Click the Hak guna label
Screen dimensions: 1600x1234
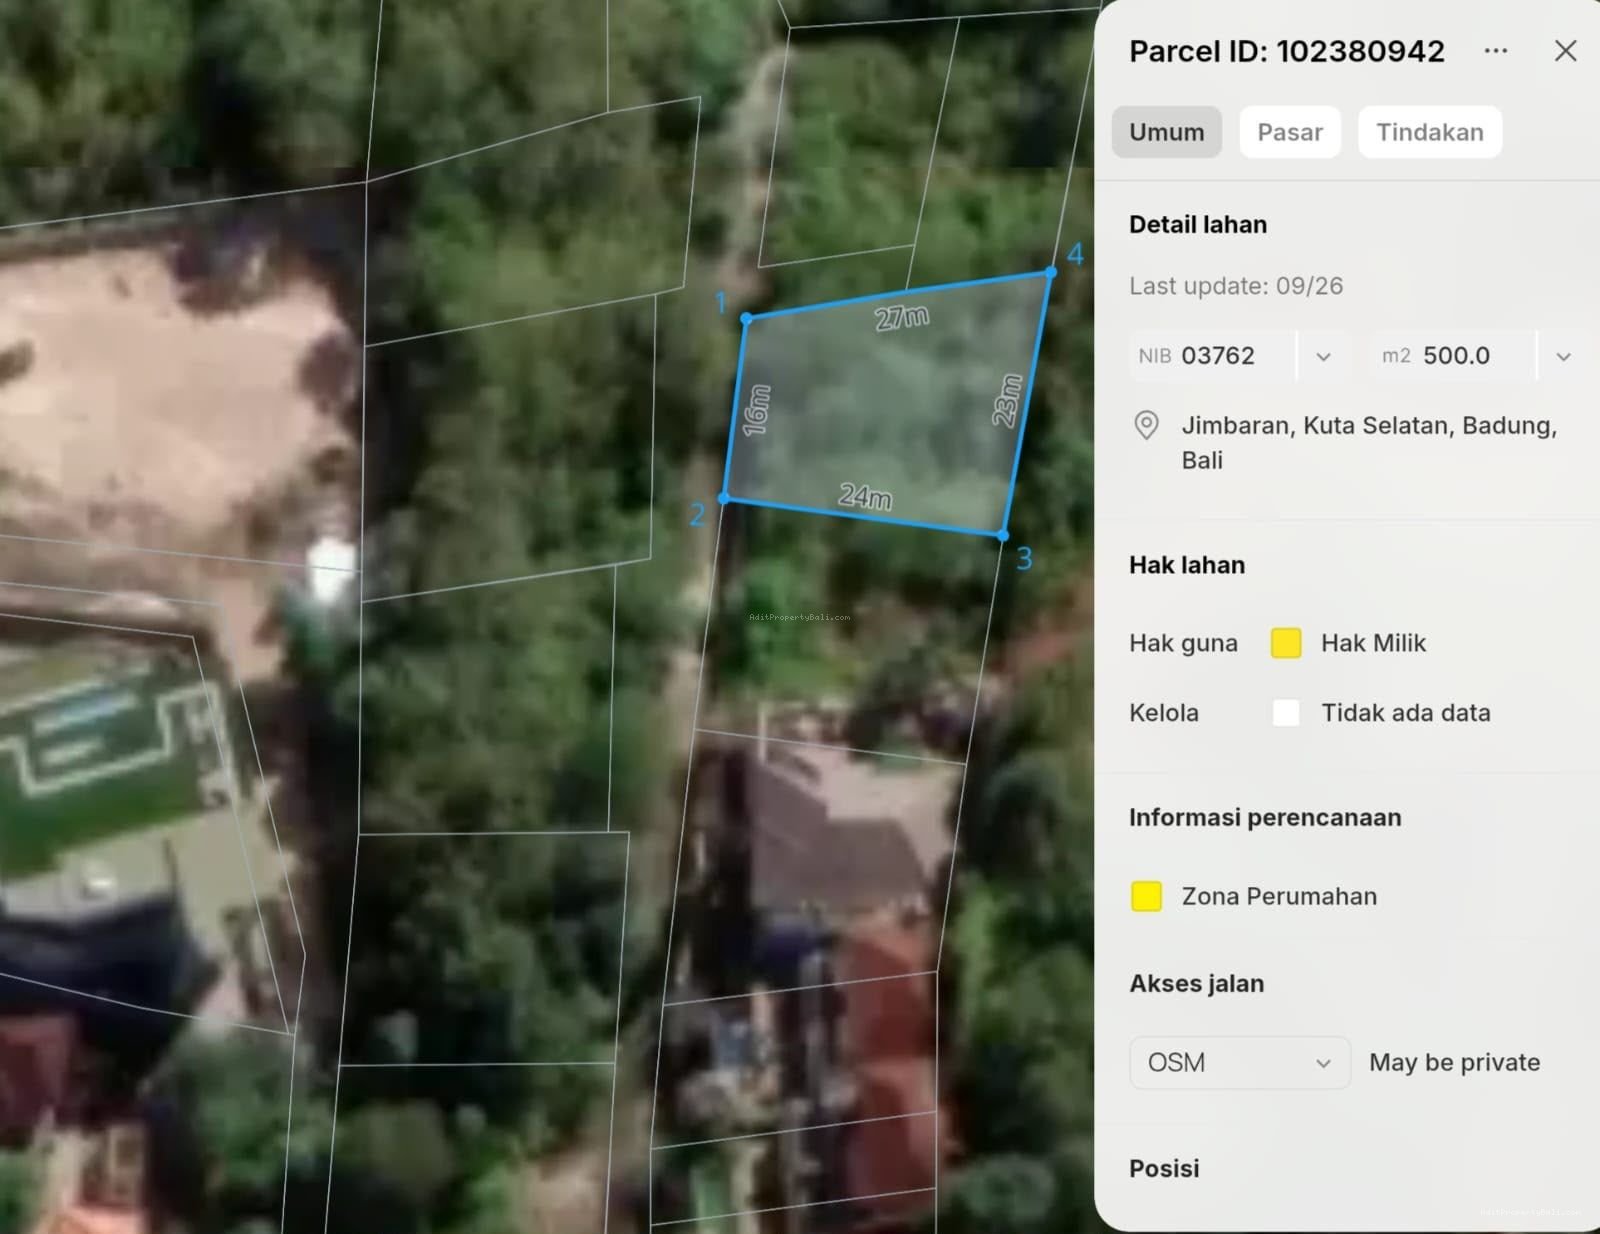click(x=1183, y=643)
